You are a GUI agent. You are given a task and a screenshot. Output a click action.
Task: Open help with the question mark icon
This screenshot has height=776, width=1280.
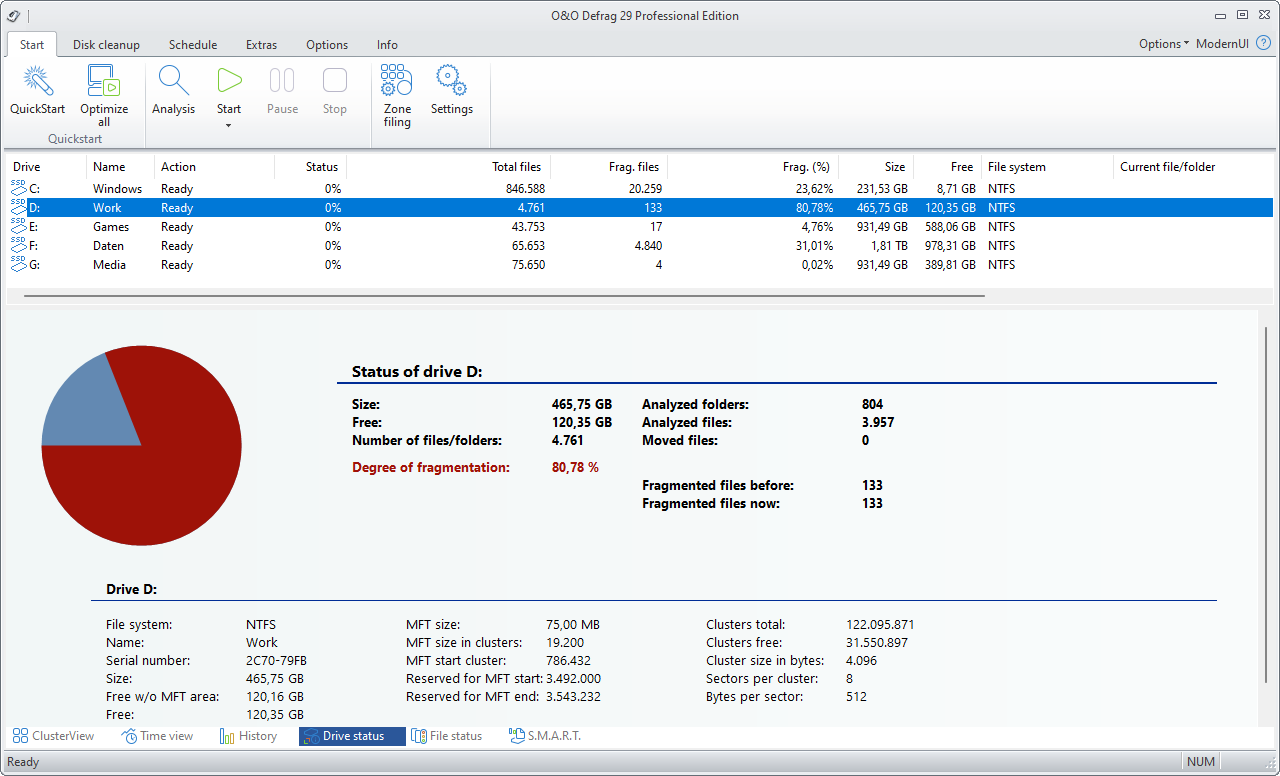point(1263,44)
